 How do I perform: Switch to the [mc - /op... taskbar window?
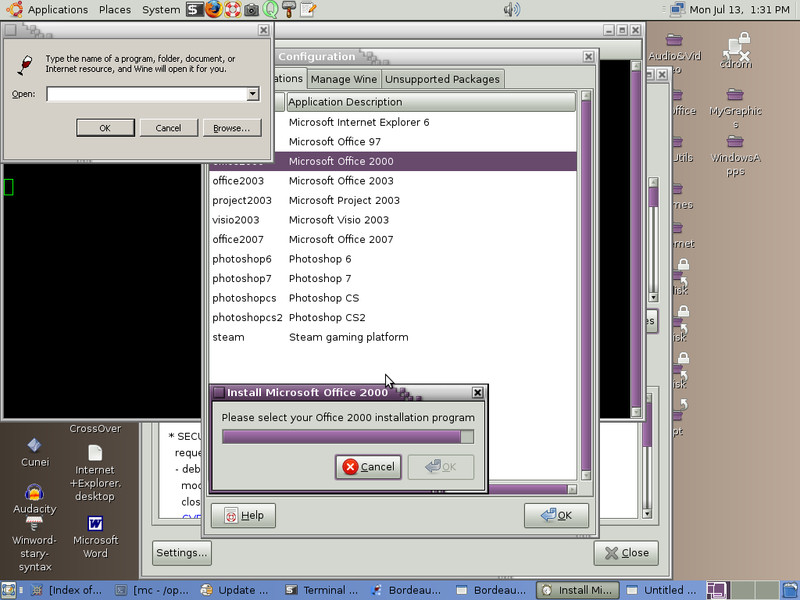click(x=152, y=590)
